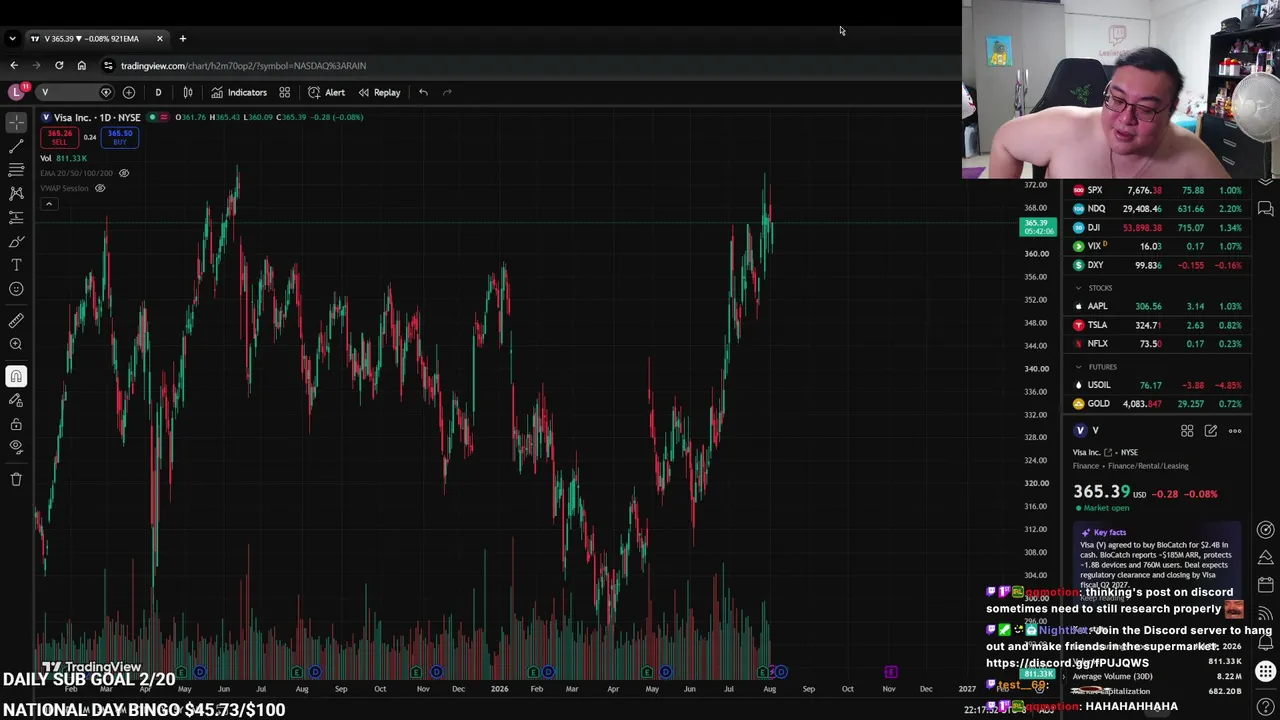Toggle hide all drawings eye icon
Image resolution: width=1280 pixels, height=720 pixels.
(x=16, y=447)
